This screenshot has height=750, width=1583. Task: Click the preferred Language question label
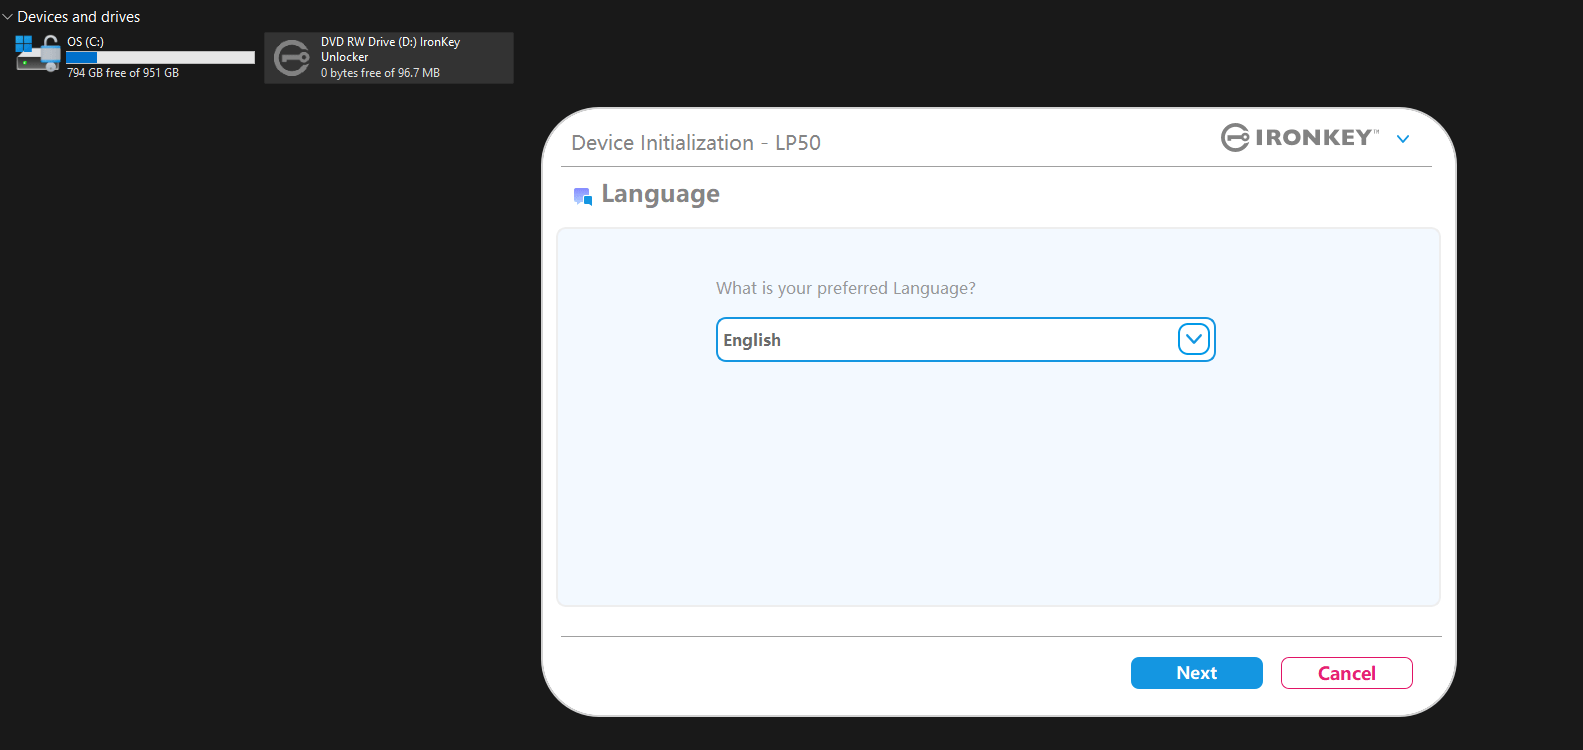(845, 288)
